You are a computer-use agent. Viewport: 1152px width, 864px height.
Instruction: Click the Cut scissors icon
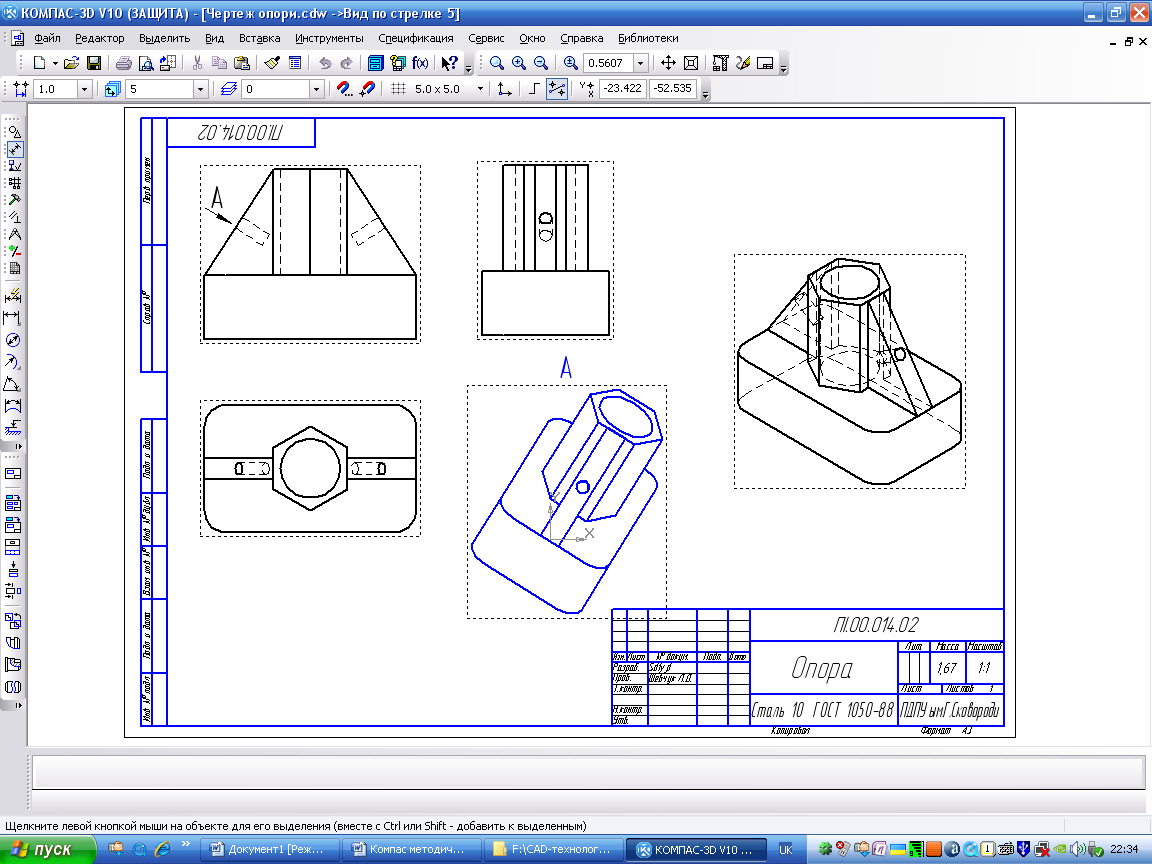198,63
